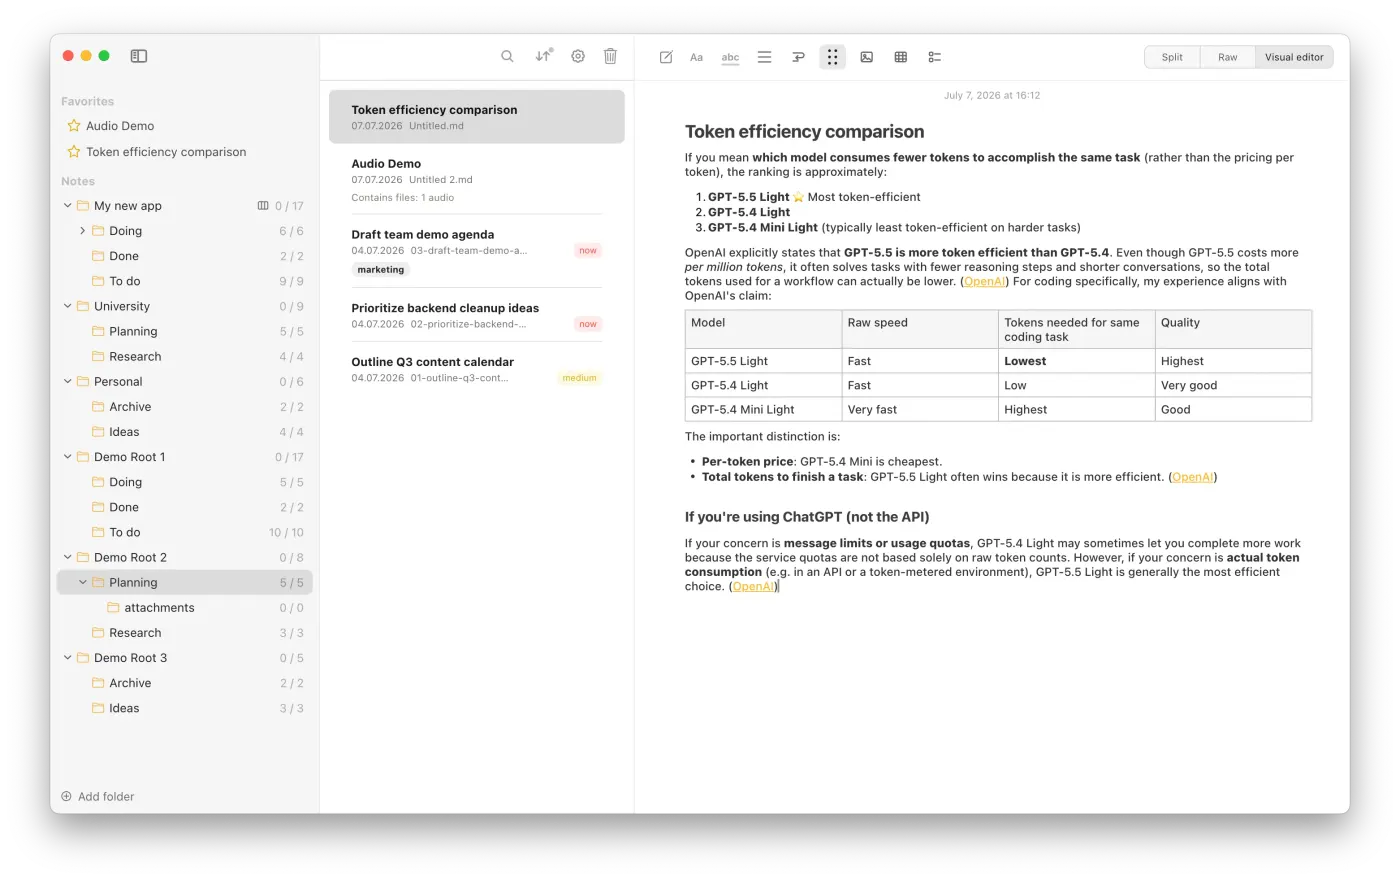Click the marketing tag on the draft note
Screen dimensions: 1400x880
pyautogui.click(x=381, y=270)
